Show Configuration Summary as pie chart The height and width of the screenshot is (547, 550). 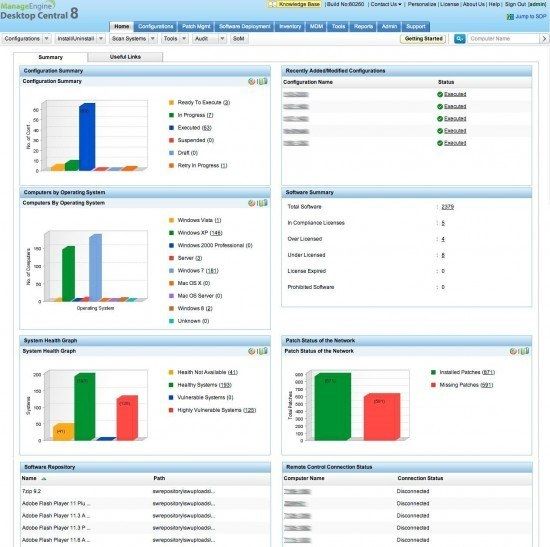[x=251, y=81]
